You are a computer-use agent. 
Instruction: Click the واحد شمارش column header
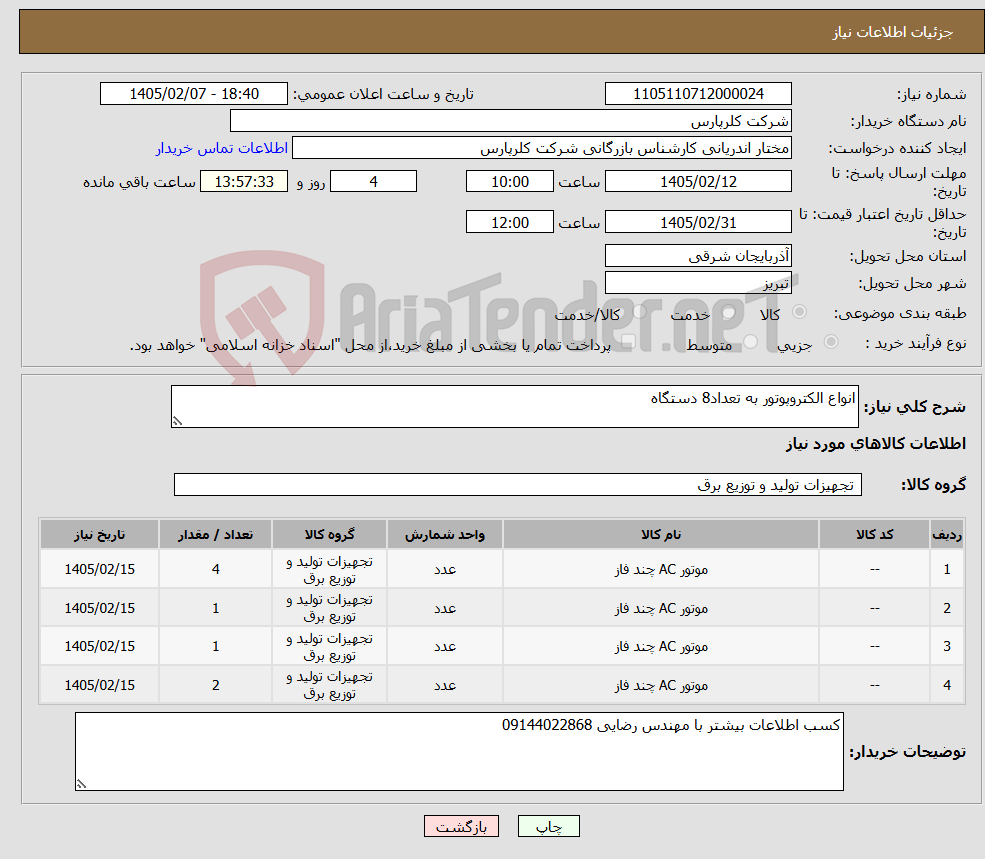click(x=445, y=534)
